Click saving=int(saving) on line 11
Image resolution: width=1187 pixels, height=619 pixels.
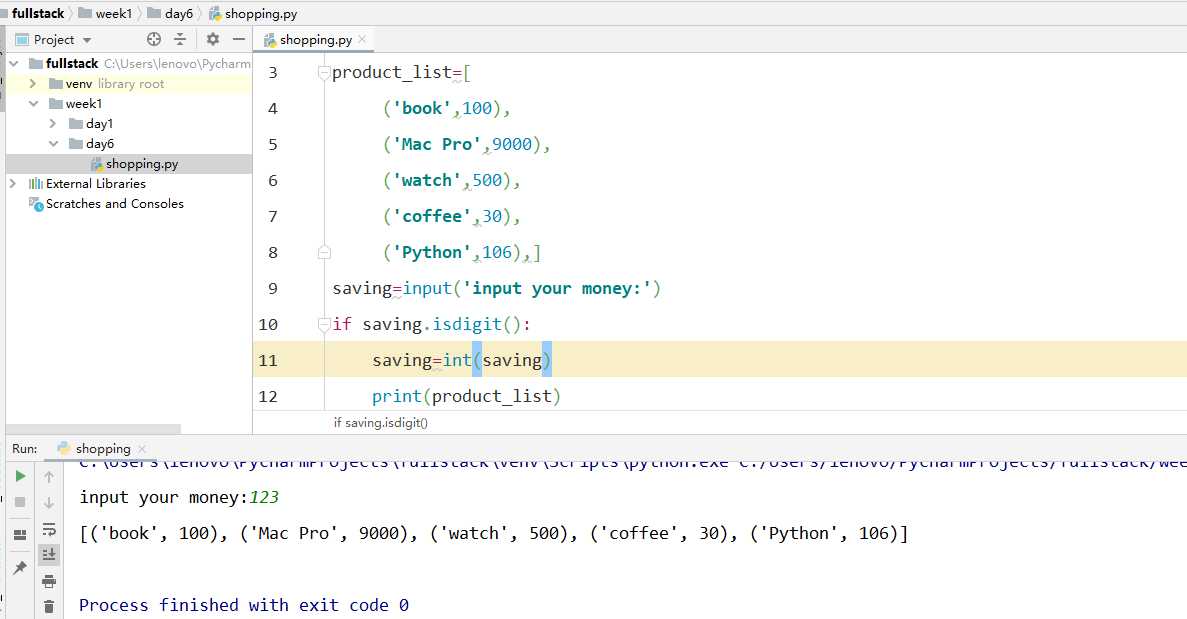click(x=462, y=361)
